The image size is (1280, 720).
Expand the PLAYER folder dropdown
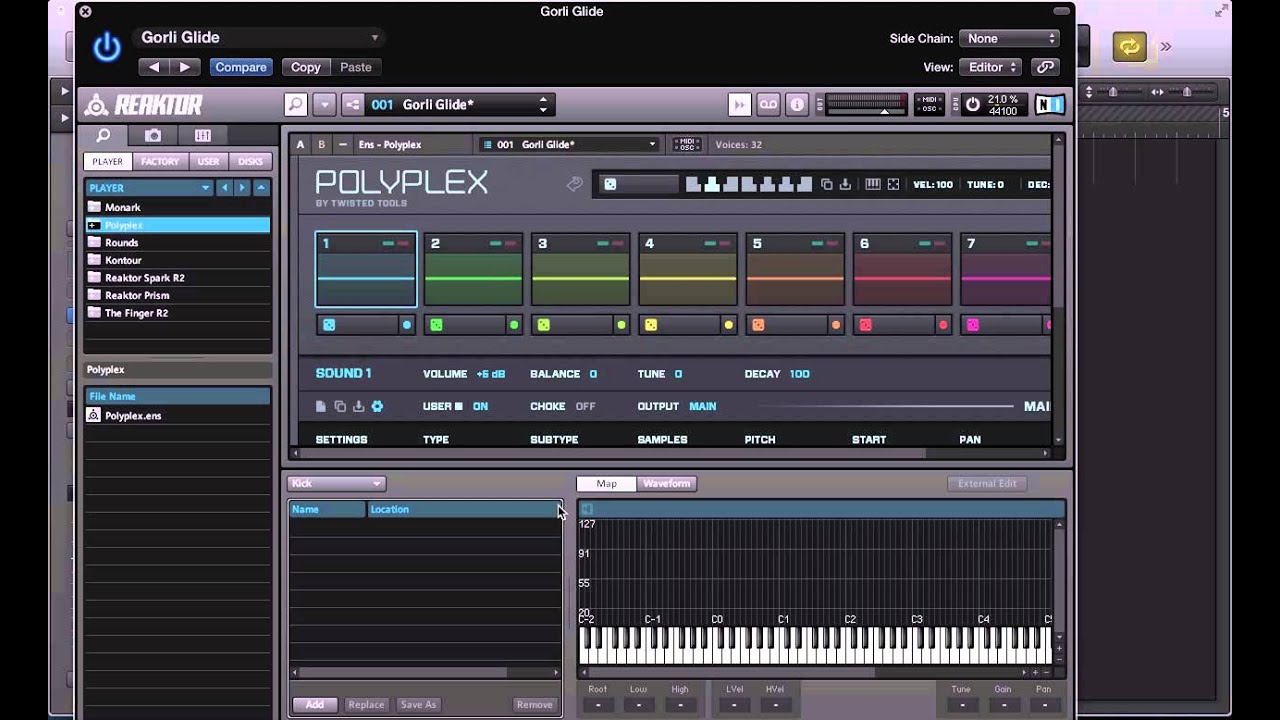tap(149, 188)
